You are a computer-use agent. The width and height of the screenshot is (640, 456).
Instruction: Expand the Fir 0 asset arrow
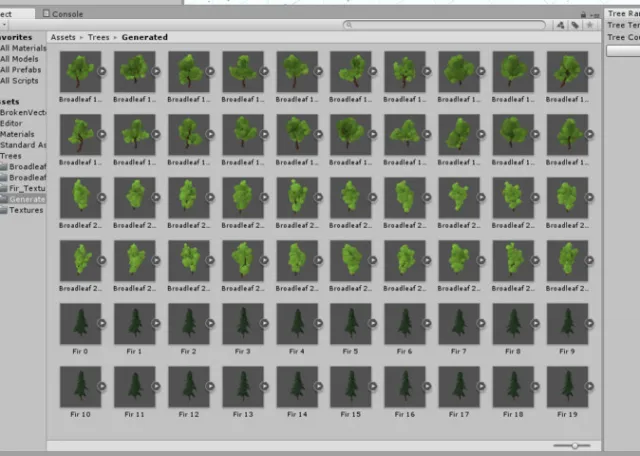(102, 323)
